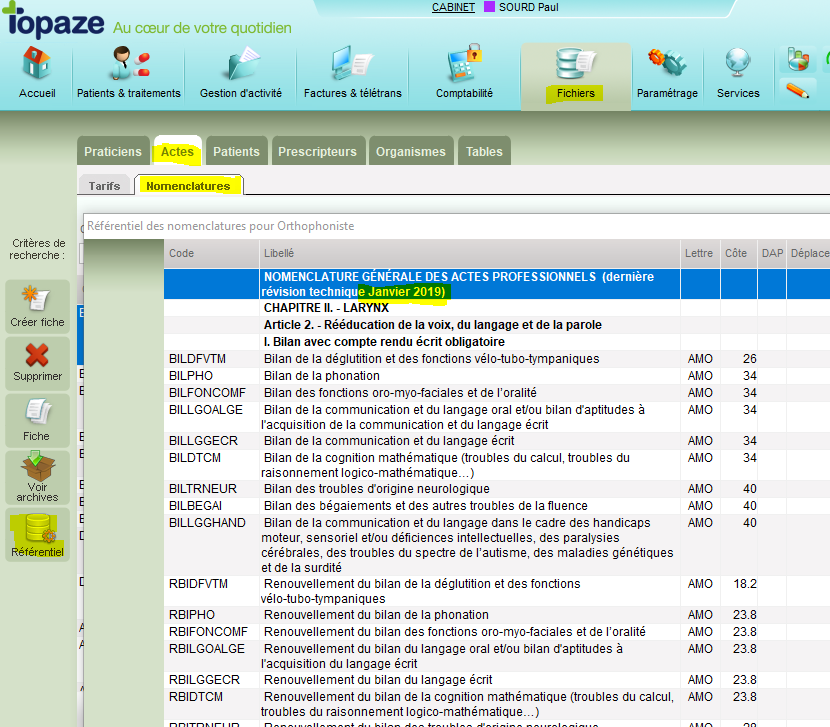Click the pencil icon in top bar

(797, 91)
